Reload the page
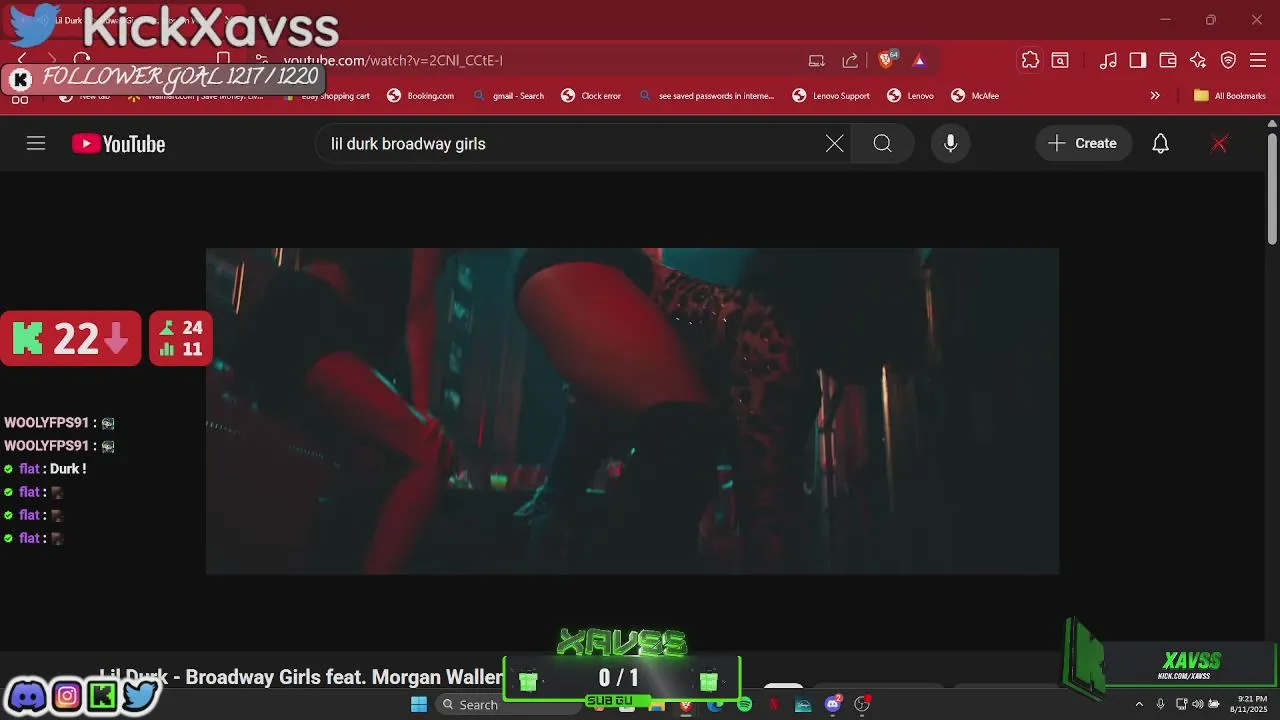 (82, 59)
